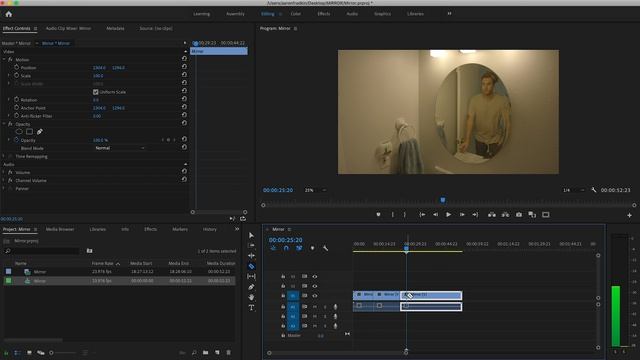640x360 pixels.
Task: Click the Project panel search field
Action: pyautogui.click(x=42, y=251)
